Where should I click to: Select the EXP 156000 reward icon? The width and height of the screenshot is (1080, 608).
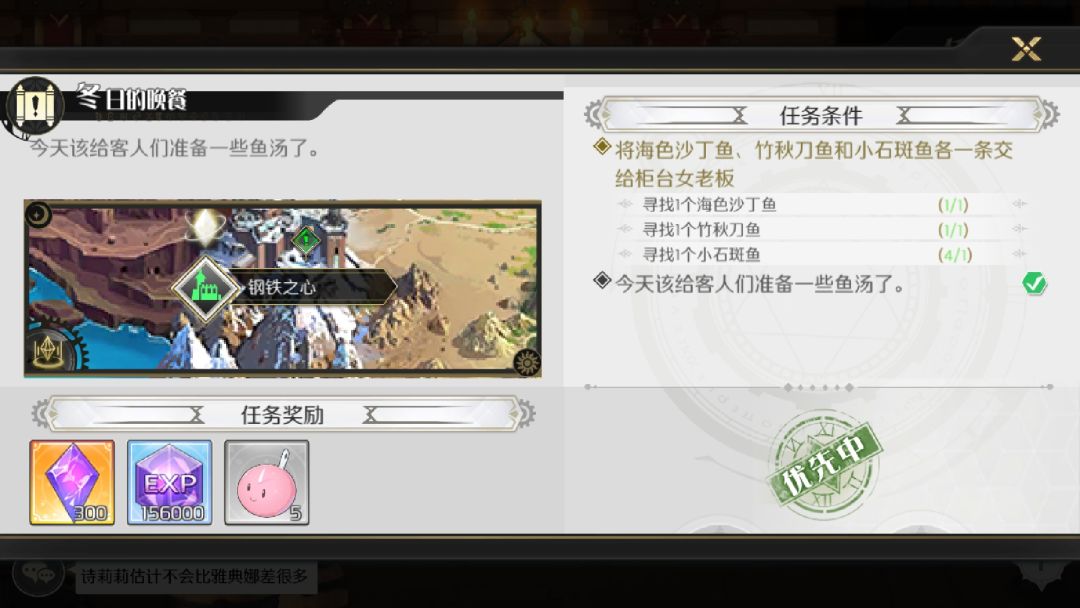click(x=169, y=483)
